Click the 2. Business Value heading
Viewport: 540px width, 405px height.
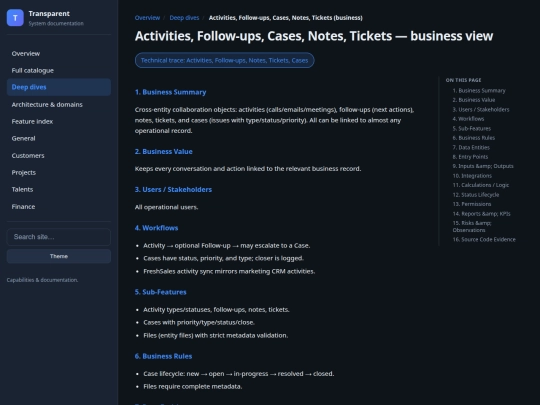(x=164, y=151)
